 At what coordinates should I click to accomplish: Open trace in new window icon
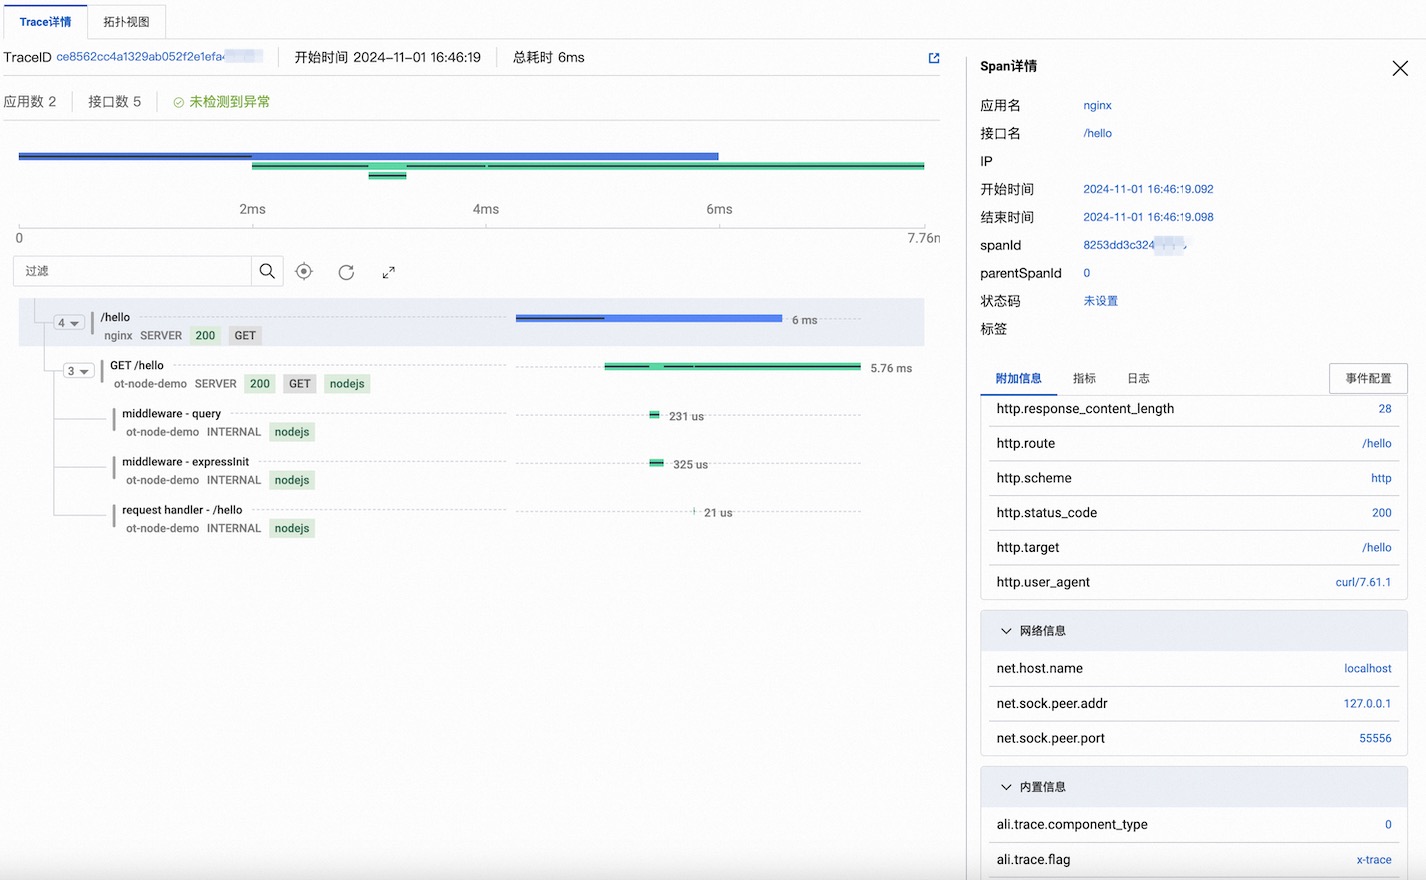pos(934,58)
